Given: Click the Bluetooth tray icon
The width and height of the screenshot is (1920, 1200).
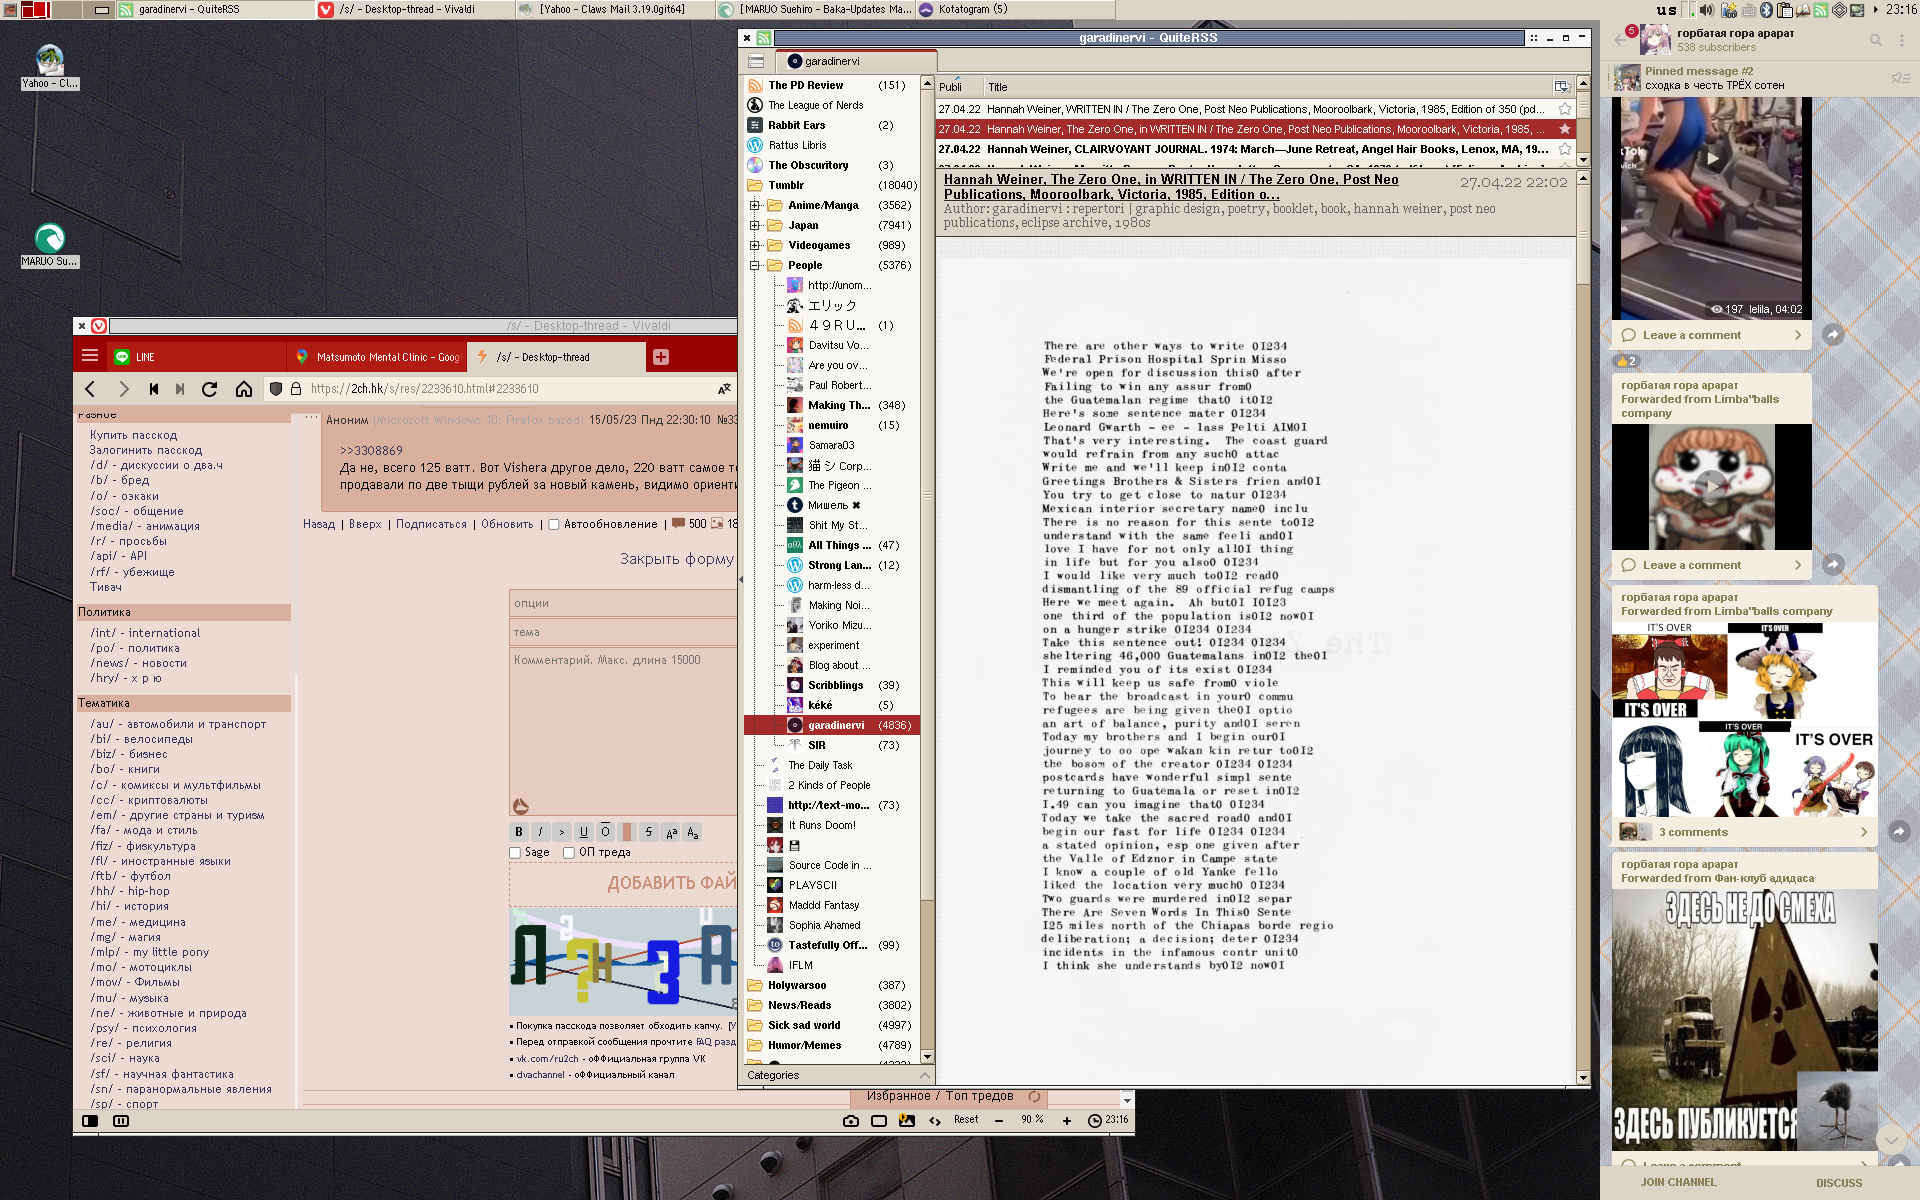Looking at the screenshot, I should 1767,10.
